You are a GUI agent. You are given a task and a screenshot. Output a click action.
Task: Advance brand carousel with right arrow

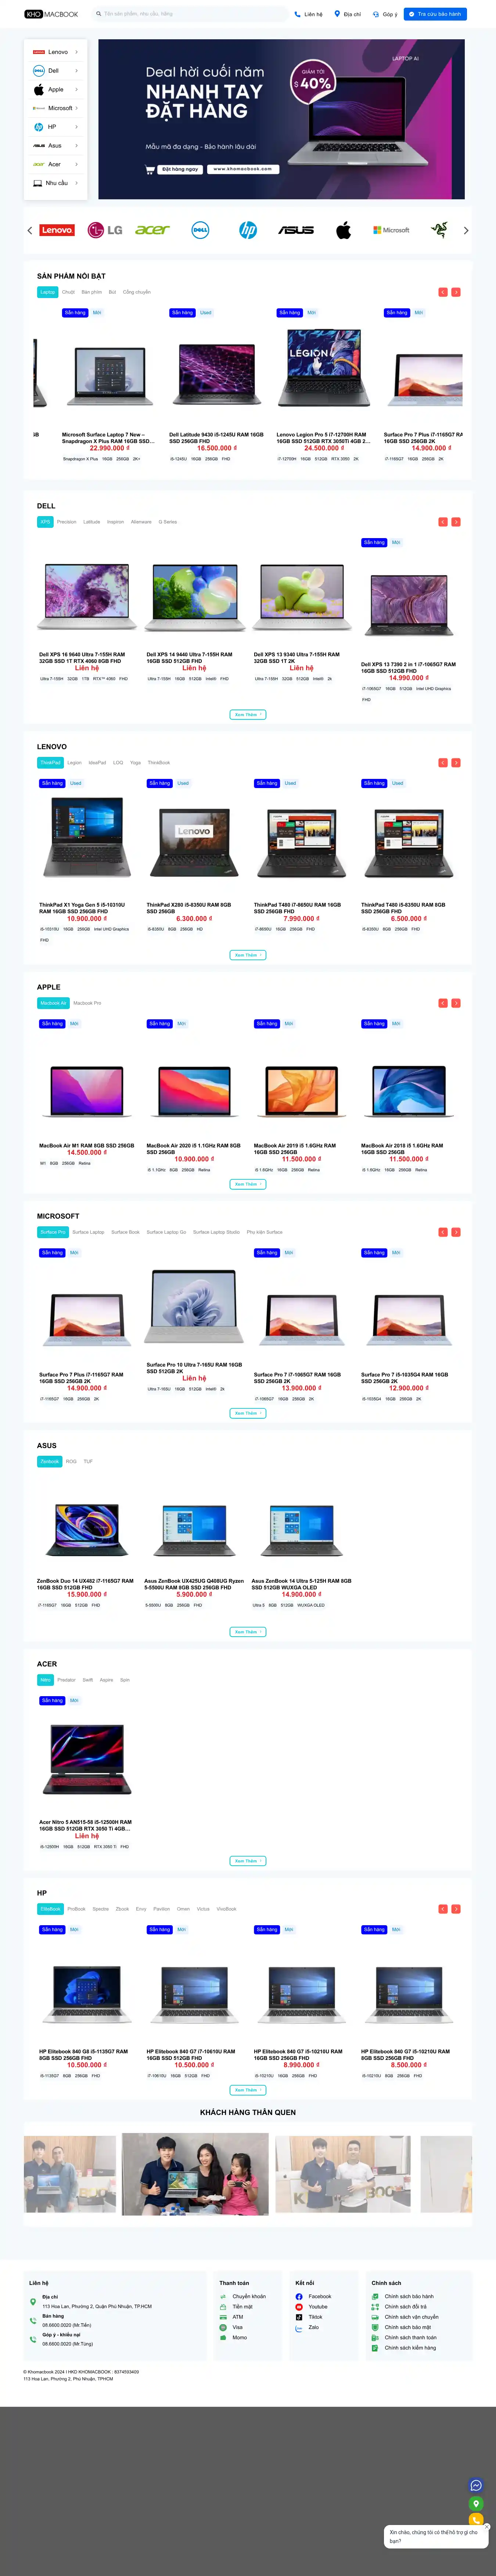click(x=466, y=230)
